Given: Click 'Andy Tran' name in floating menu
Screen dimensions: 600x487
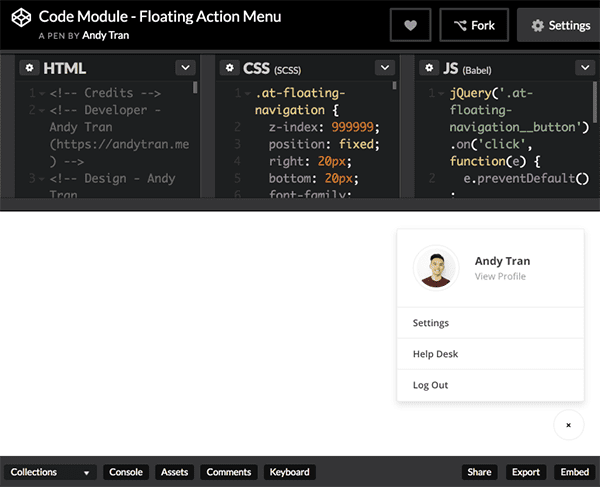Looking at the screenshot, I should click(502, 261).
